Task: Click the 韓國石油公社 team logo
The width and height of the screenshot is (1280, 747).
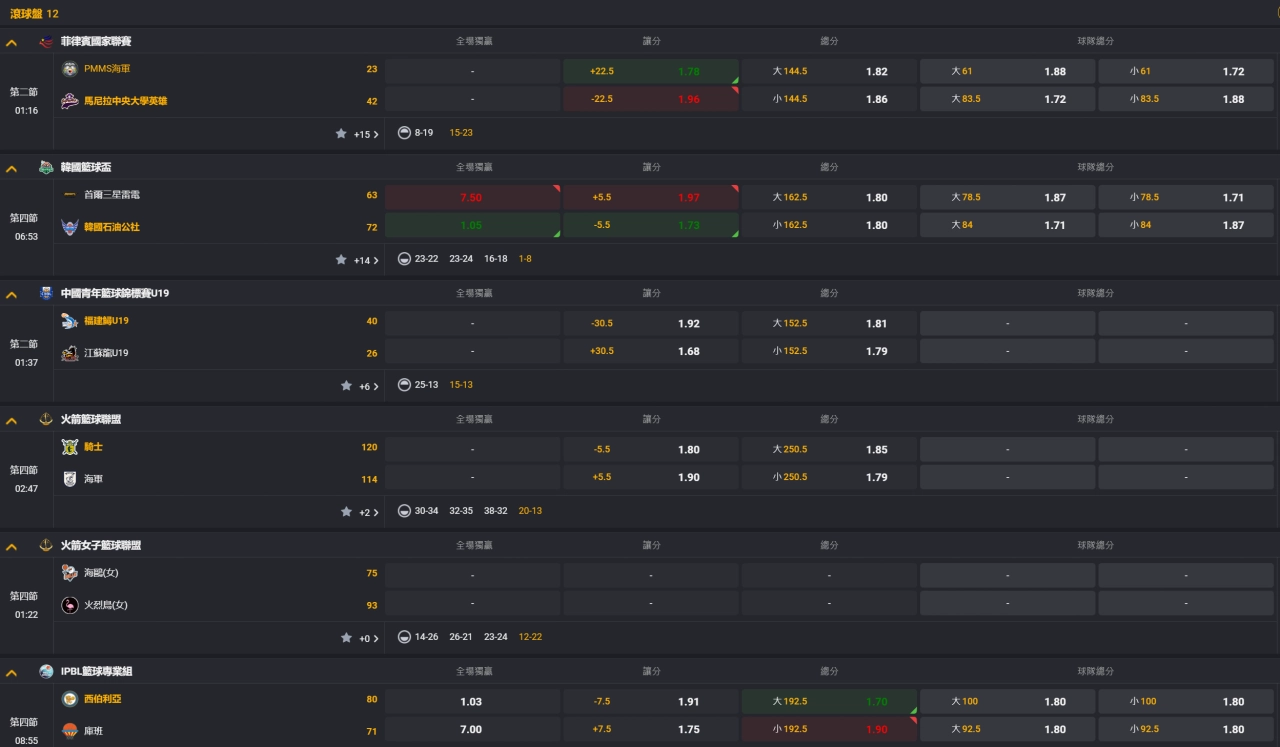Action: click(x=70, y=227)
